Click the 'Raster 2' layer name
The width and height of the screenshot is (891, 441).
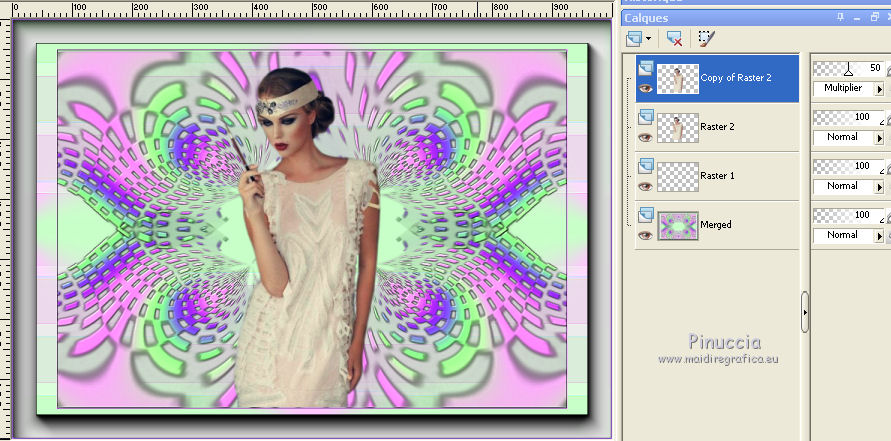tap(717, 127)
